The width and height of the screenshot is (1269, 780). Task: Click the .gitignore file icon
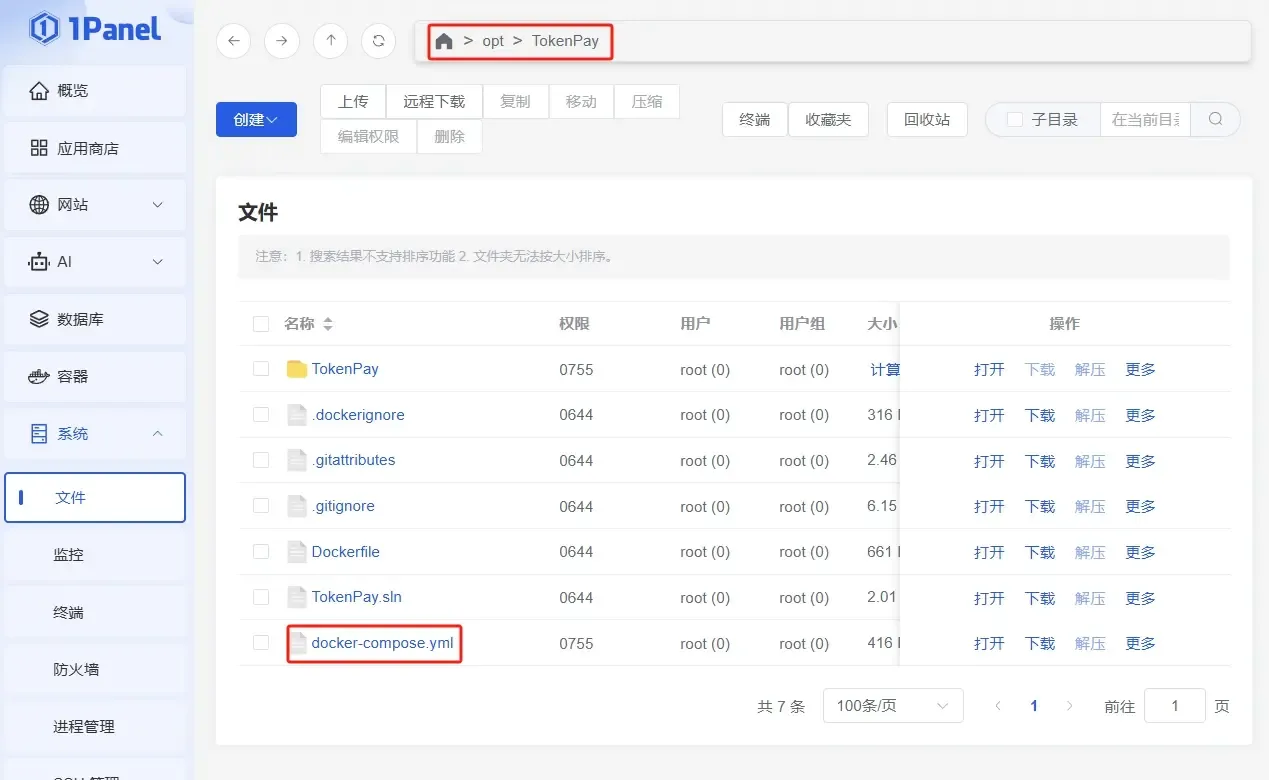(296, 506)
